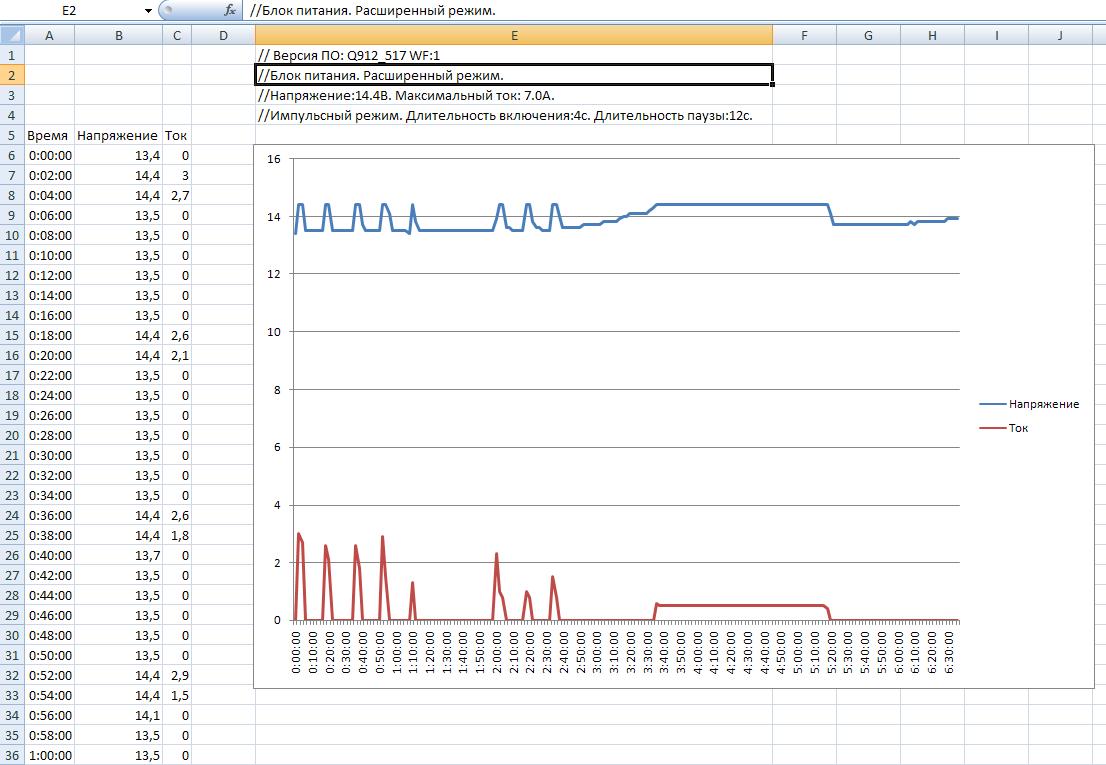Click the Select All corner triangle

(12, 35)
